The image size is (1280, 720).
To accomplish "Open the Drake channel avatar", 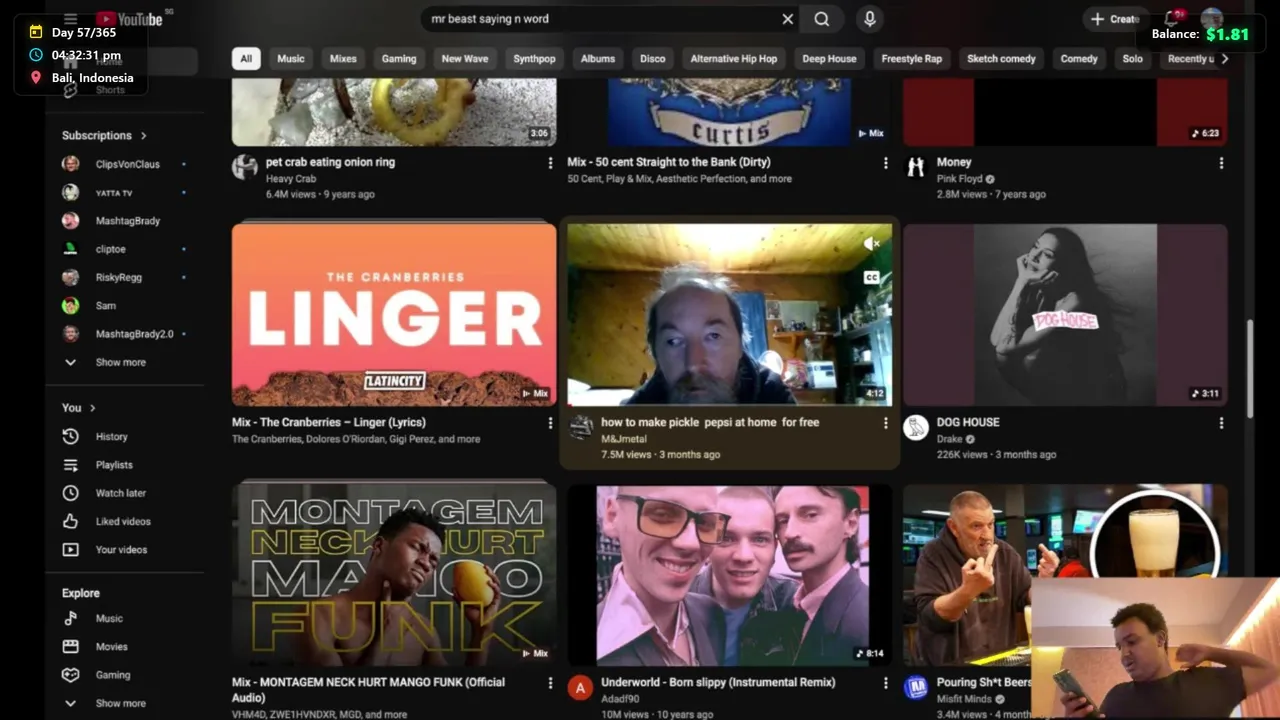I will coord(916,428).
